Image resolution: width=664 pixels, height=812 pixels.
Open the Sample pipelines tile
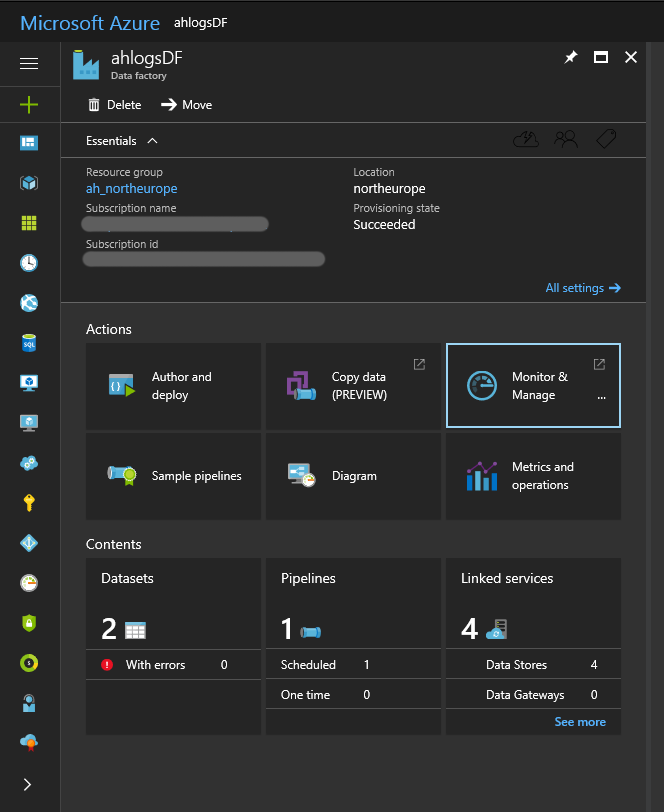[174, 476]
